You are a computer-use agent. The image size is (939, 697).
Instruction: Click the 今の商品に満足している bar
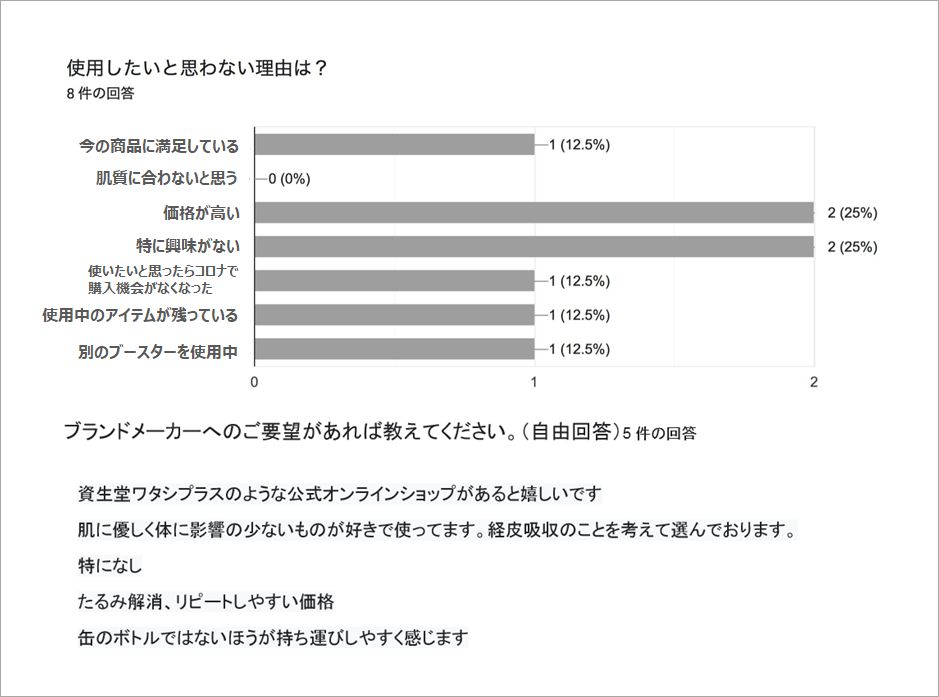tap(395, 144)
